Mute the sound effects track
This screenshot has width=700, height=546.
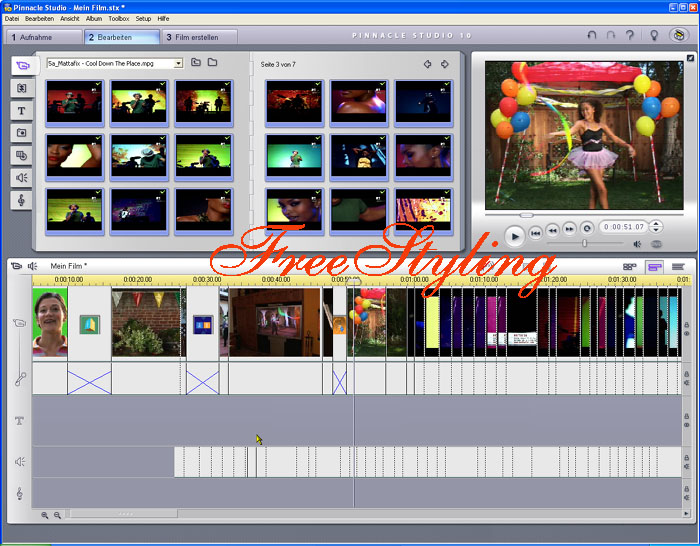tap(687, 467)
